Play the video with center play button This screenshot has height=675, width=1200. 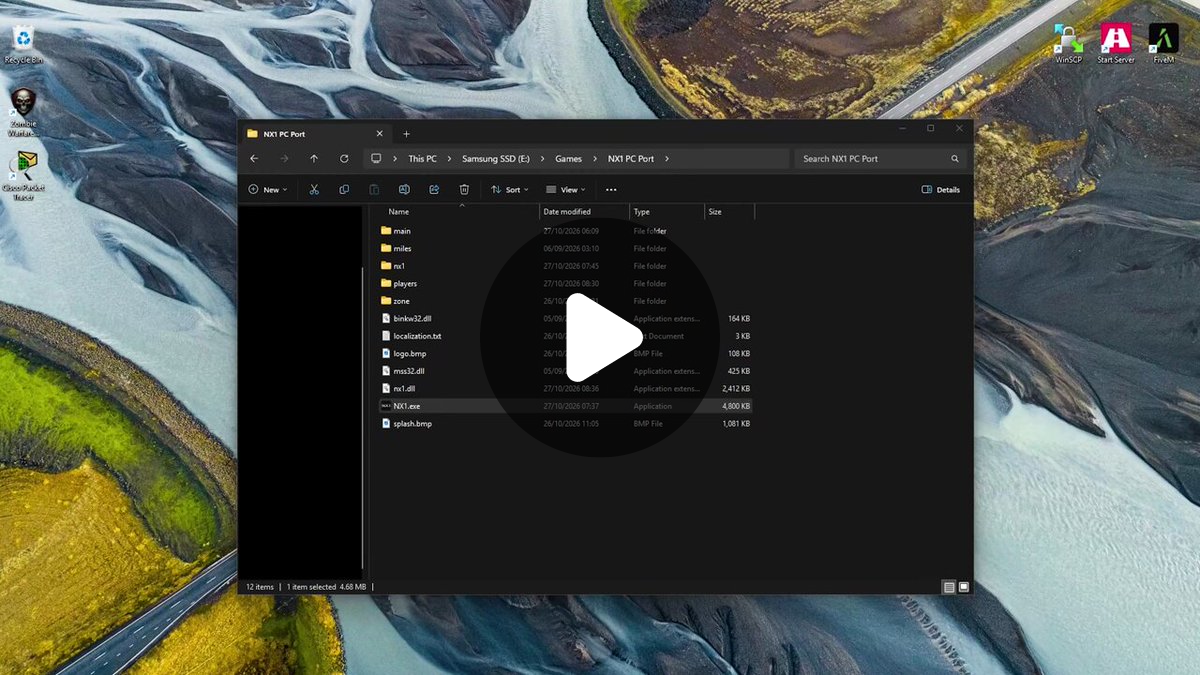pyautogui.click(x=600, y=338)
